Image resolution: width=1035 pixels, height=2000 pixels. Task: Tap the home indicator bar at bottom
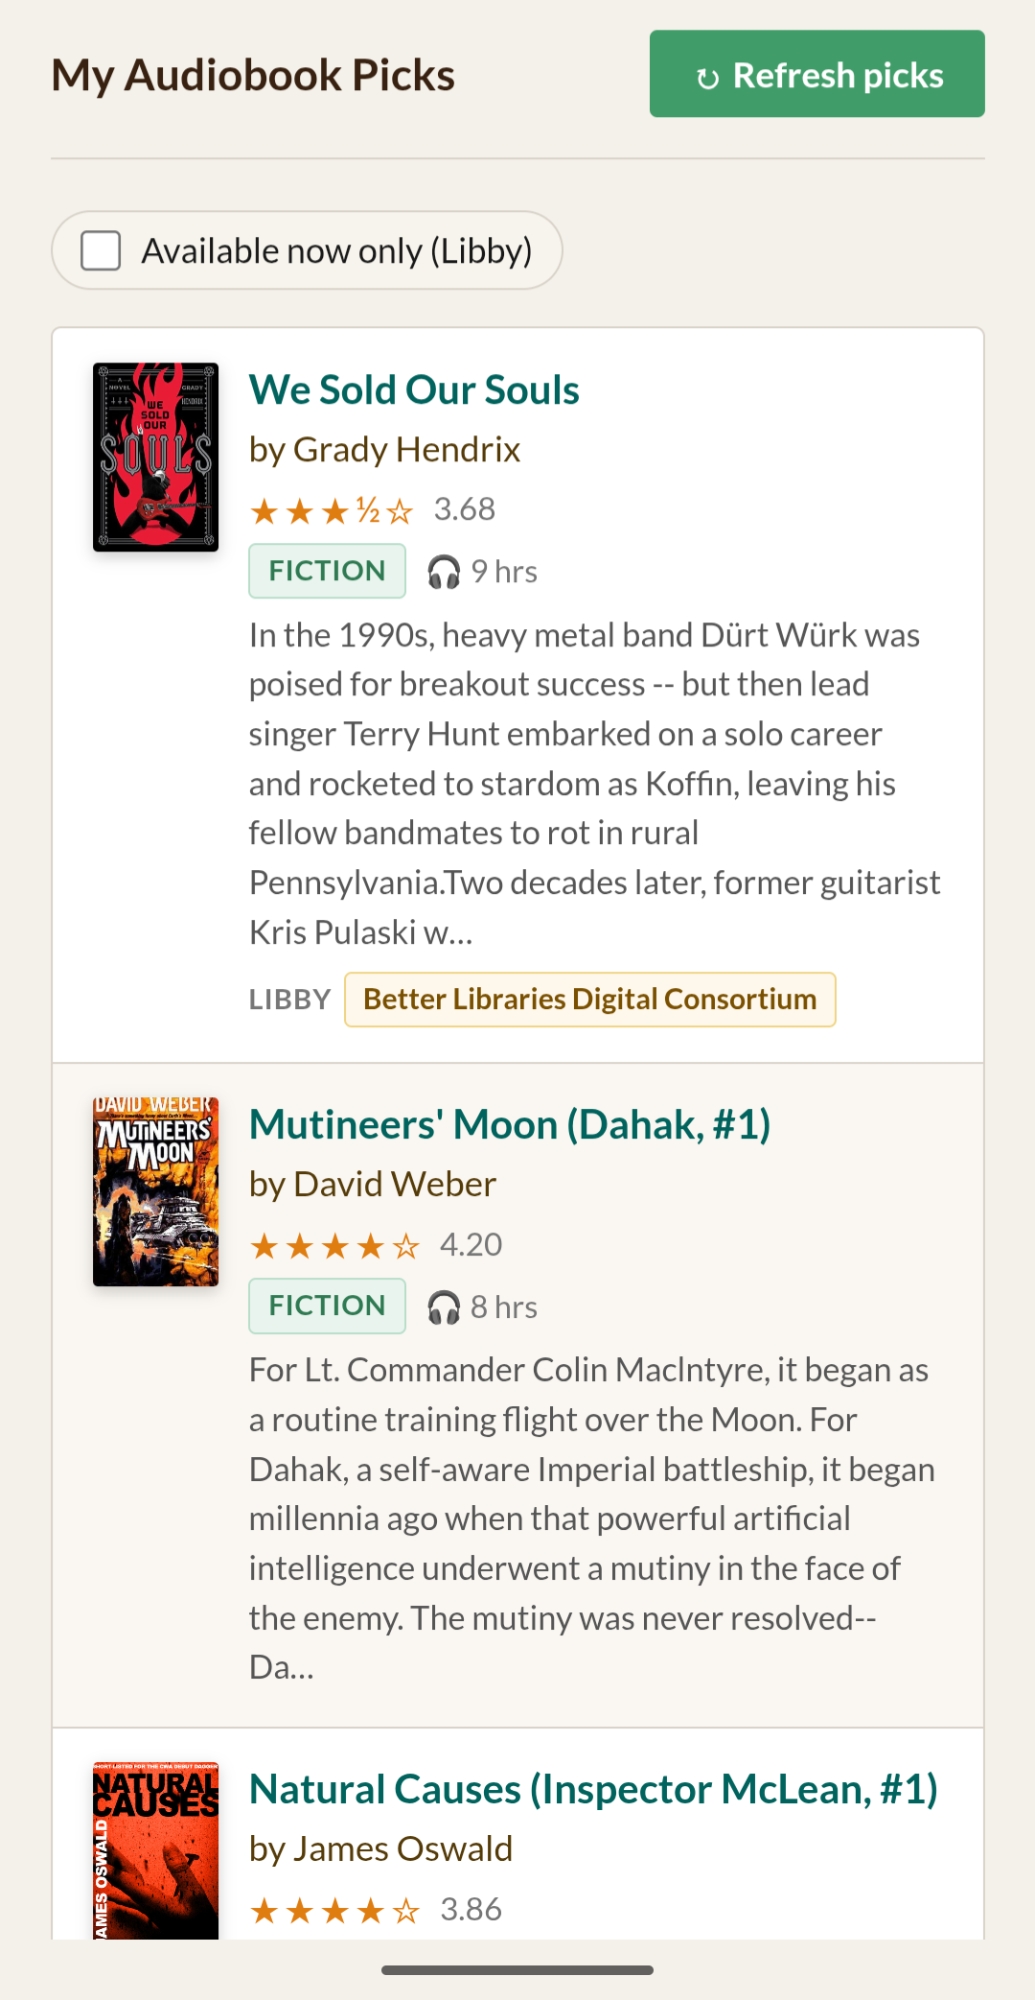point(517,1970)
